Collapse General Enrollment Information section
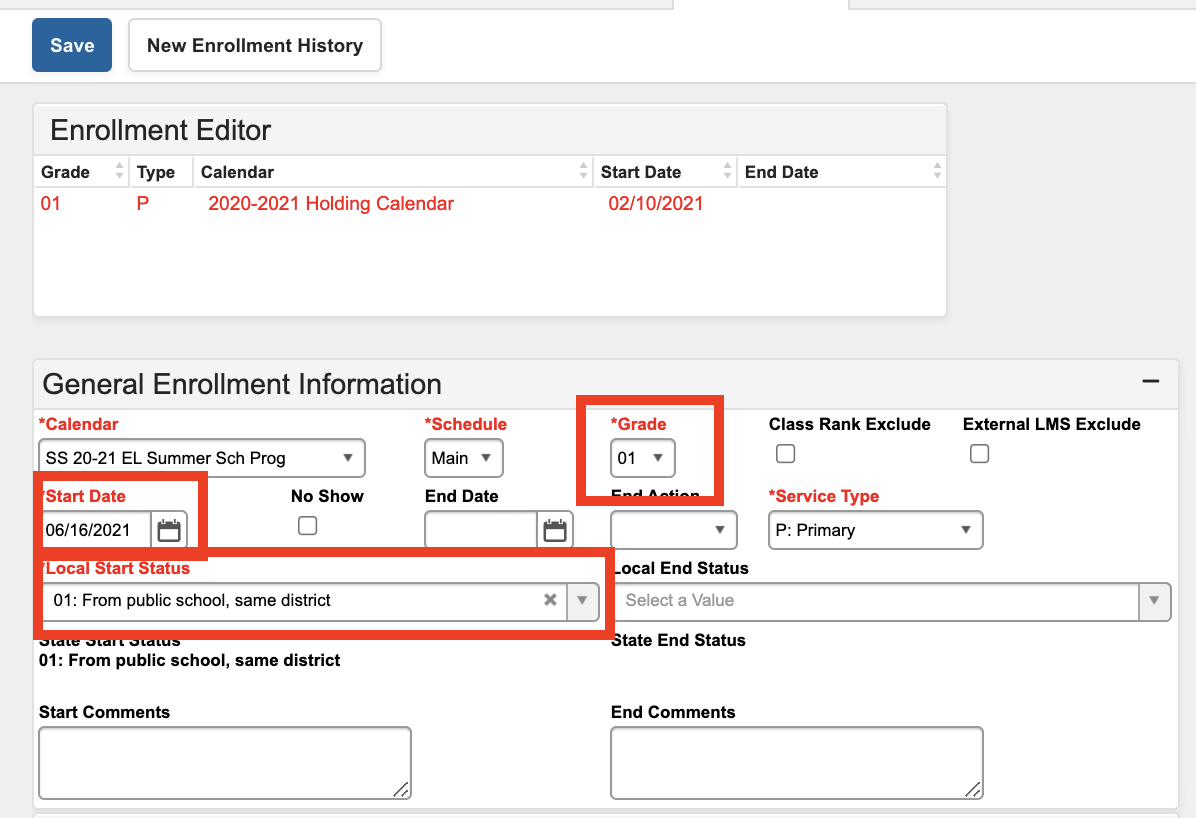 1150,381
